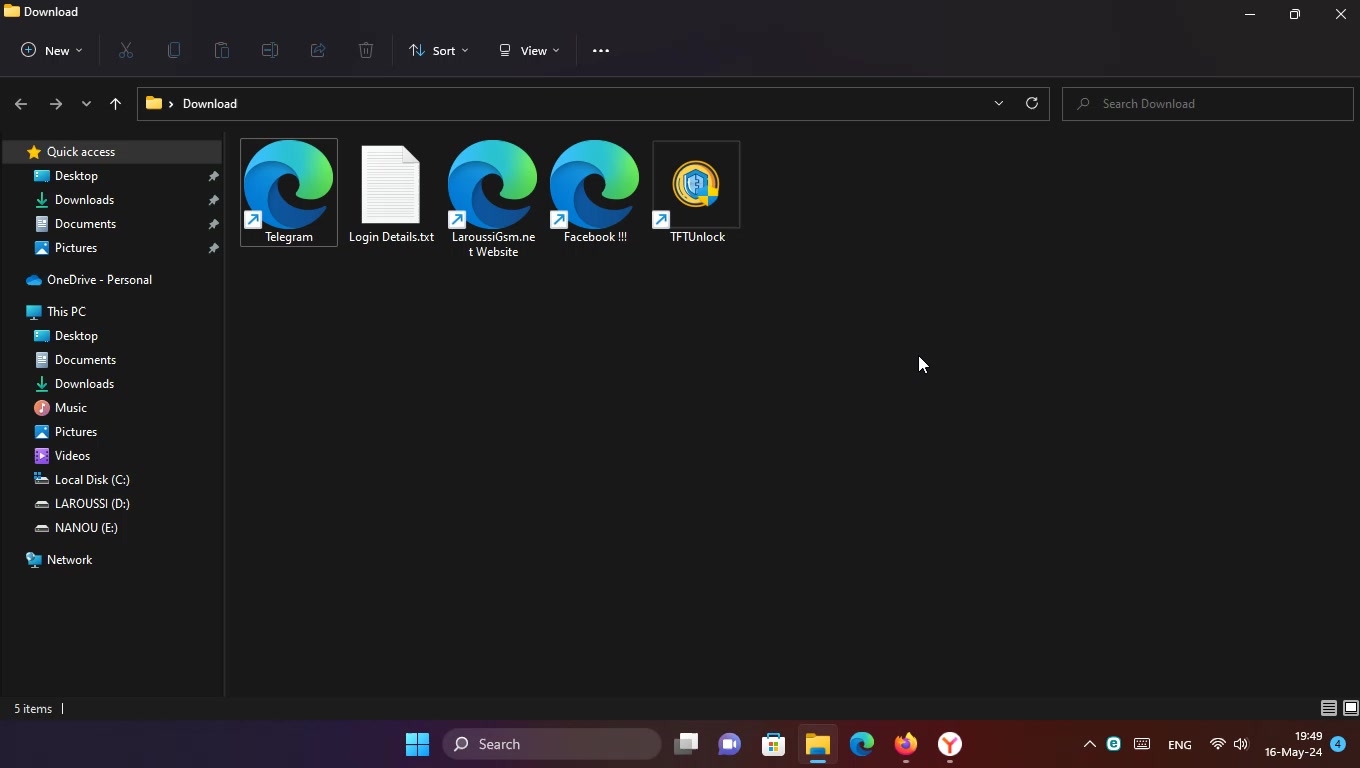Open the See more ellipsis menu

601,51
